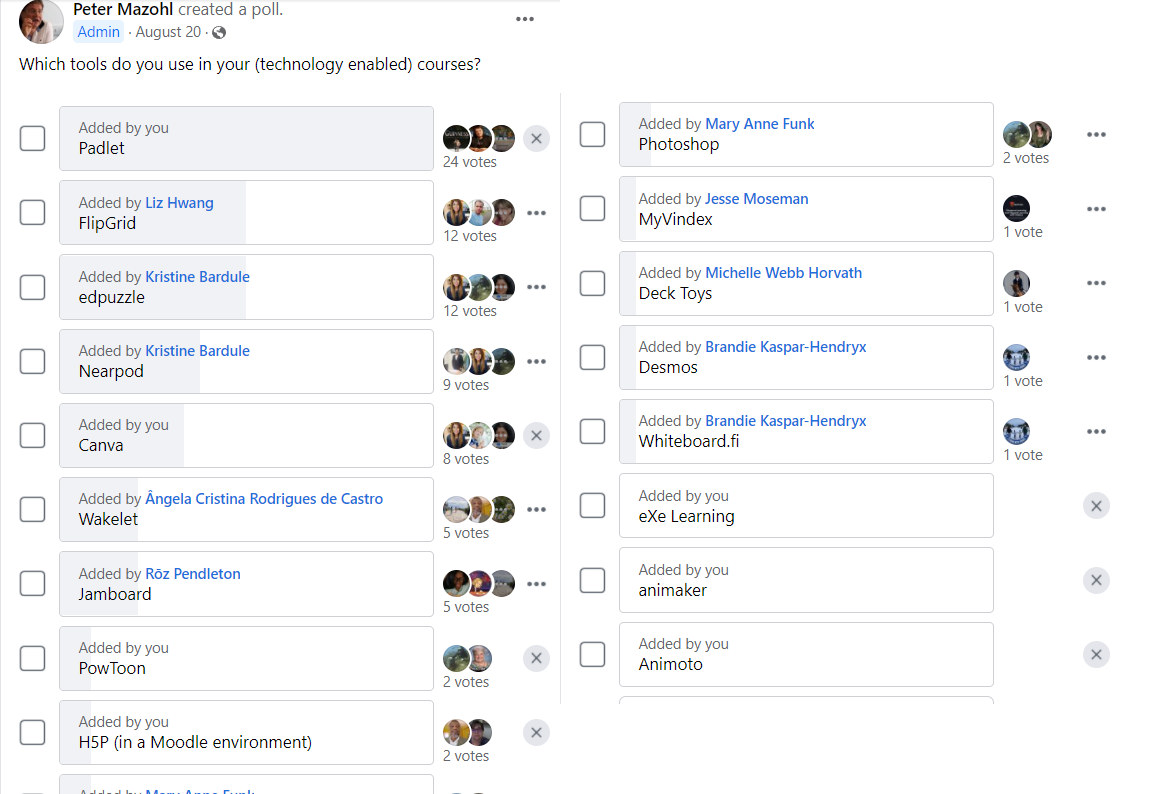Click the August 20 post date
Image resolution: width=1151 pixels, height=794 pixels.
click(168, 32)
